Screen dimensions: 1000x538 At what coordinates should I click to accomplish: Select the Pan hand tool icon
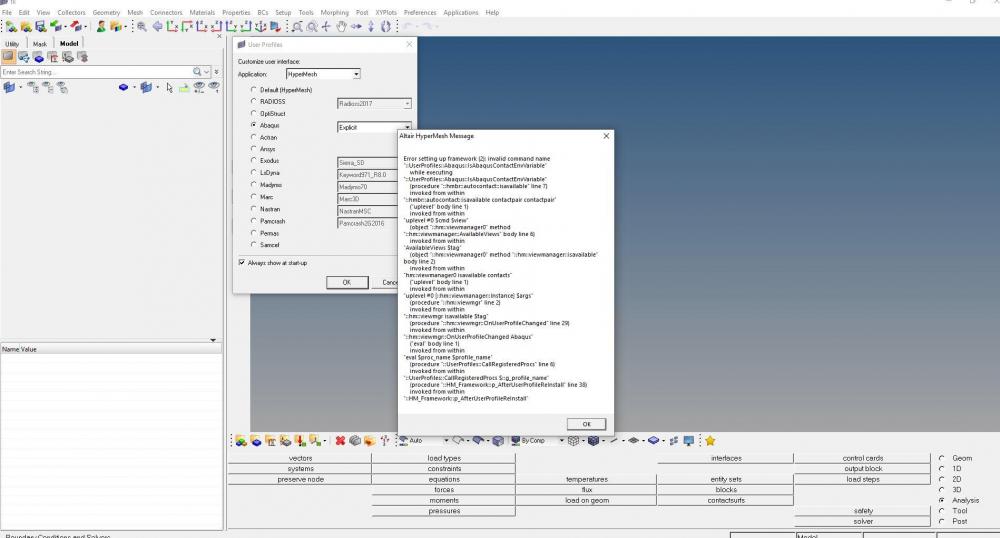click(341, 26)
